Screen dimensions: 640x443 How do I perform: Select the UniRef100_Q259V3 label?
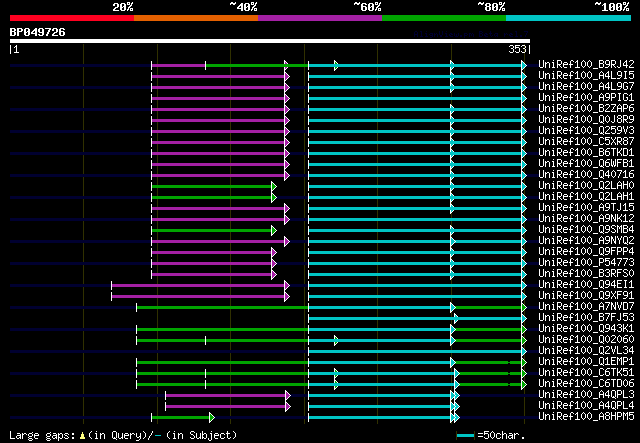(586, 130)
